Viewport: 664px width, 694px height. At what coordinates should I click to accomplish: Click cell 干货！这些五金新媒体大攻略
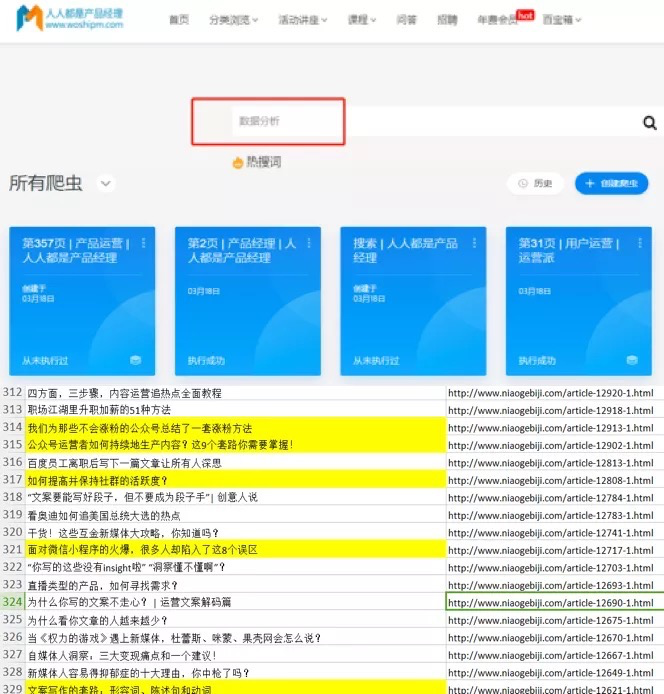[235, 532]
